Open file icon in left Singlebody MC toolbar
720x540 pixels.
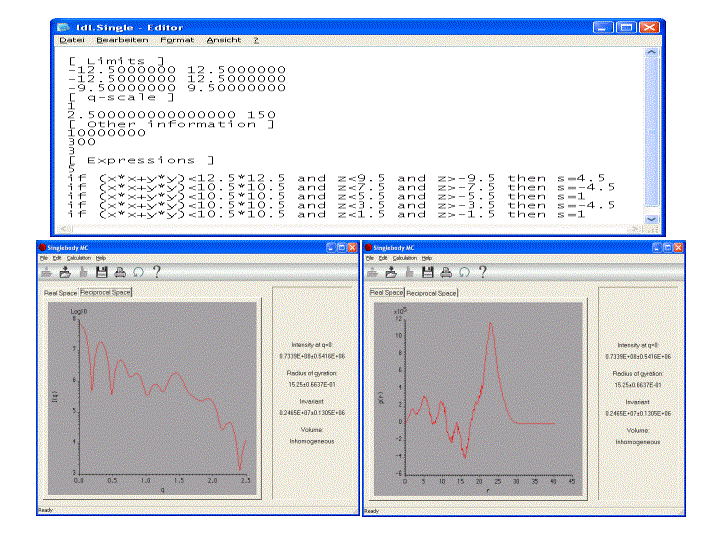click(x=65, y=272)
